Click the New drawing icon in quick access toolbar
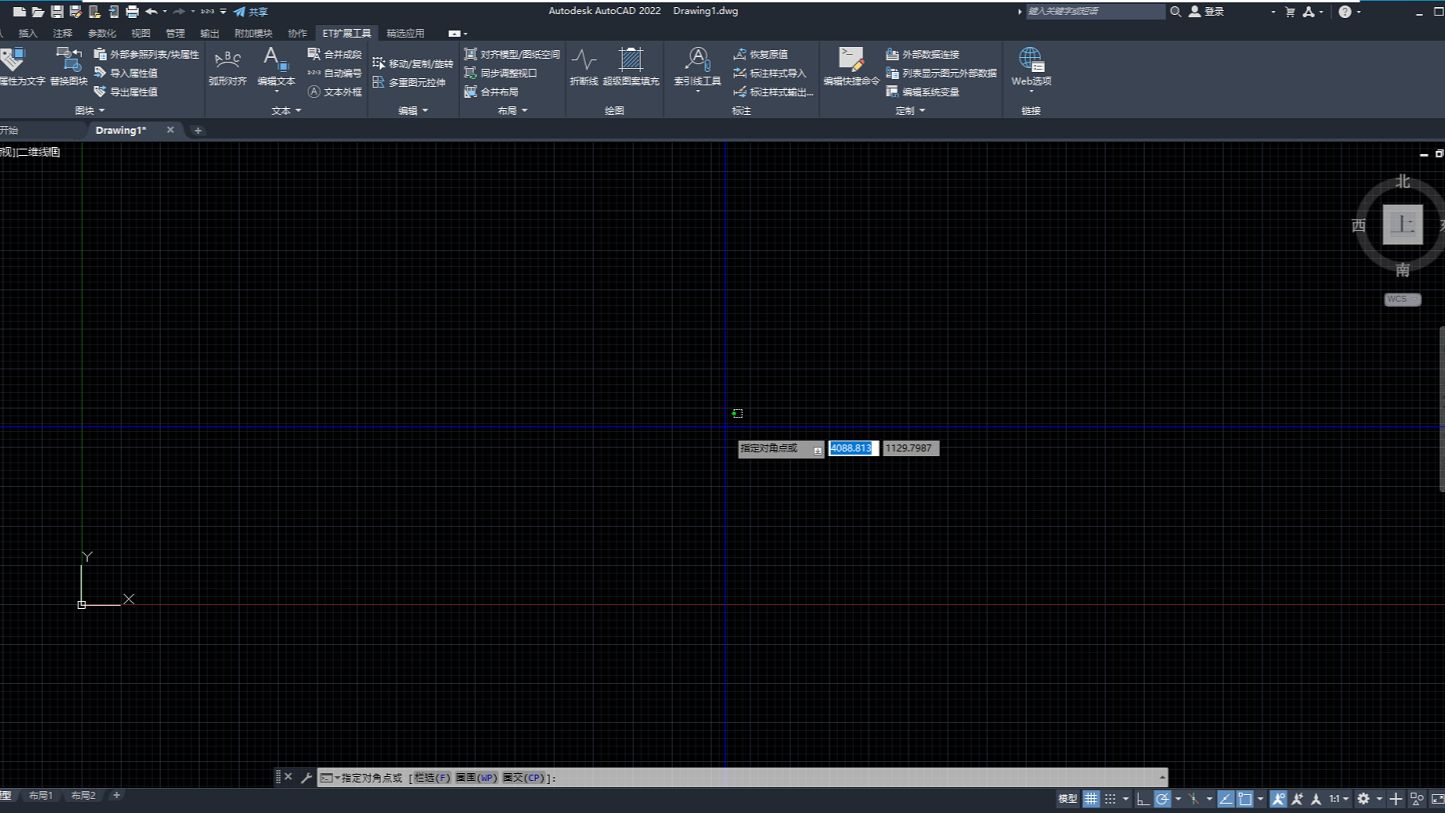 19,12
